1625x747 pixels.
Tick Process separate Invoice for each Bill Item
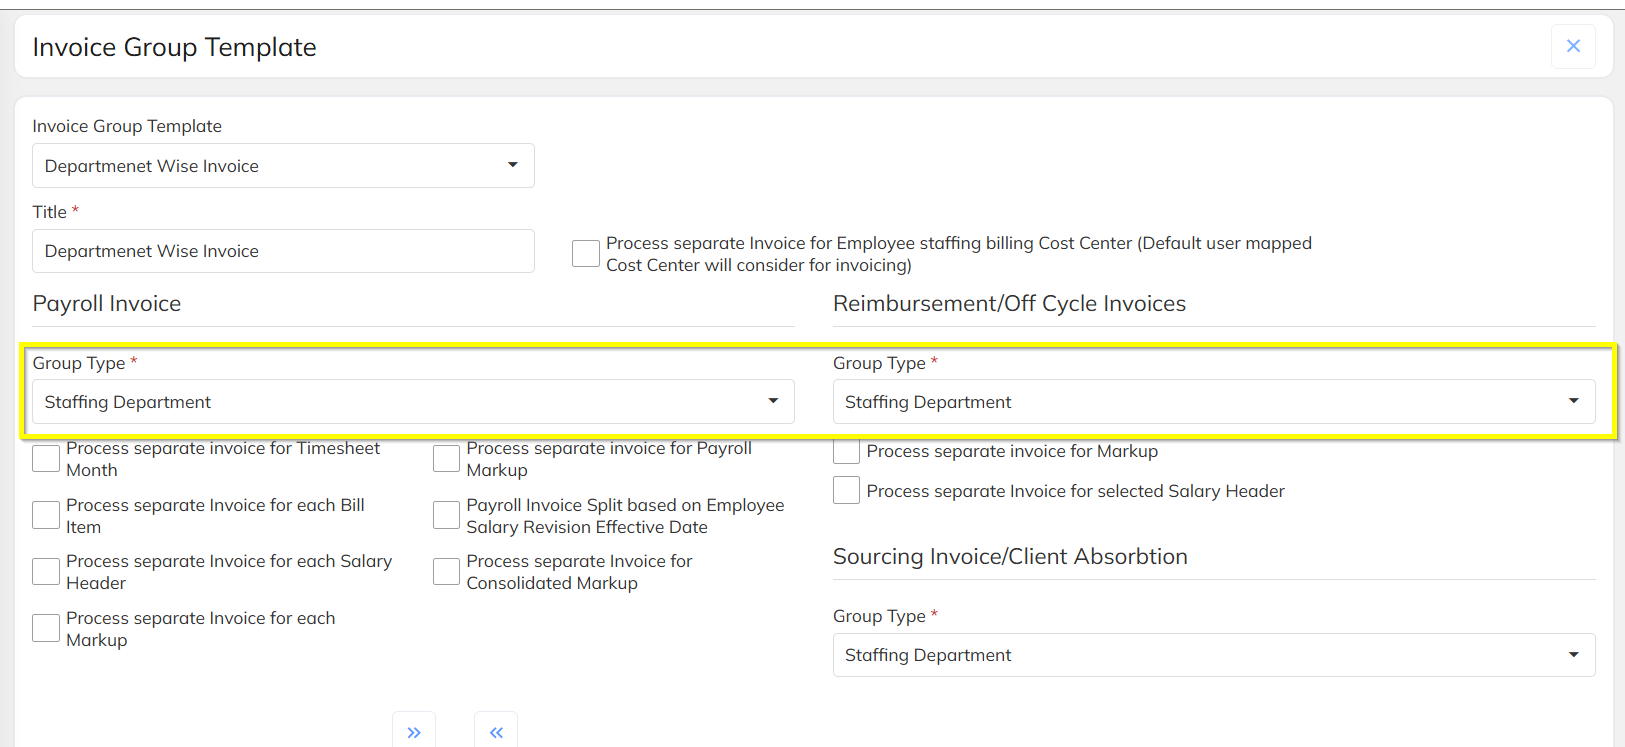point(46,515)
